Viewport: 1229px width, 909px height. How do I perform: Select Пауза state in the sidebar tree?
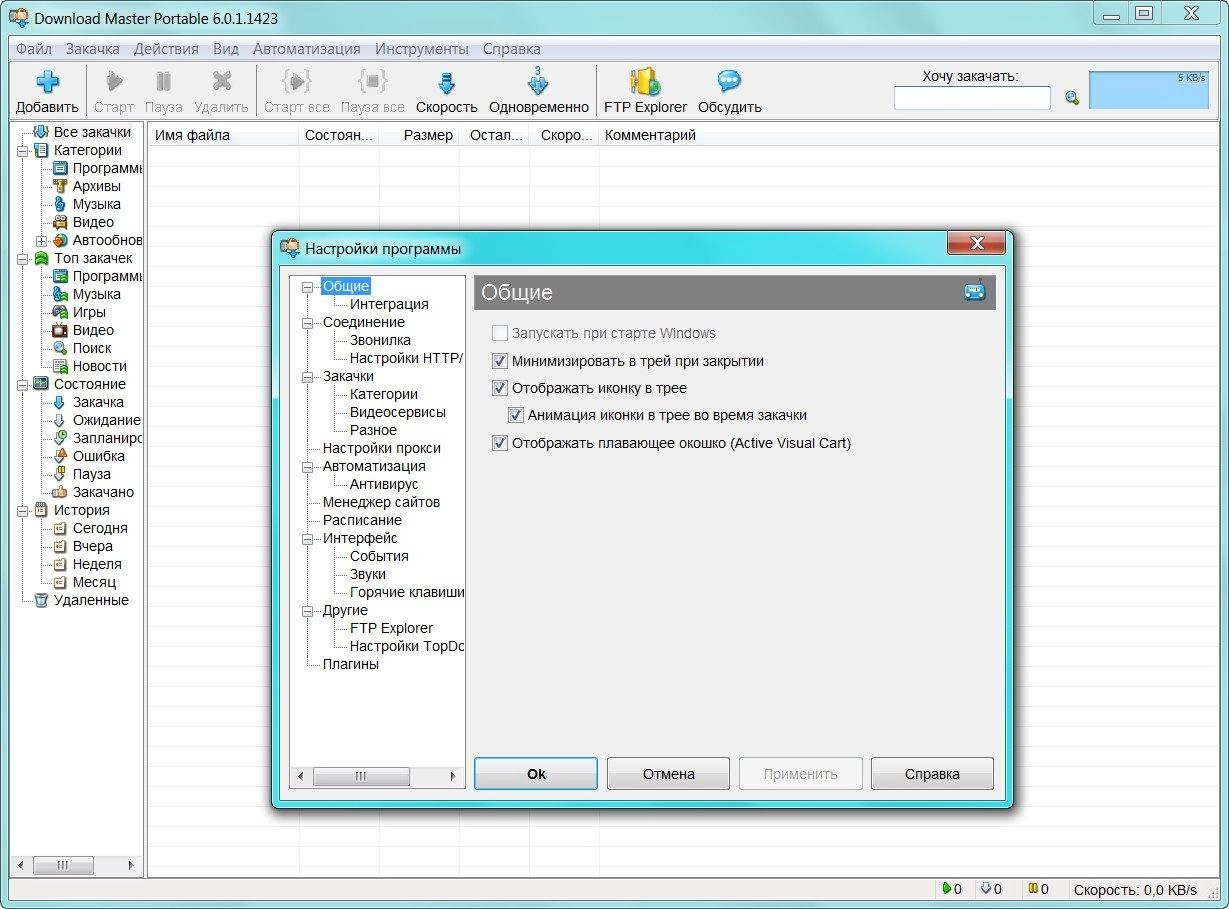point(91,474)
